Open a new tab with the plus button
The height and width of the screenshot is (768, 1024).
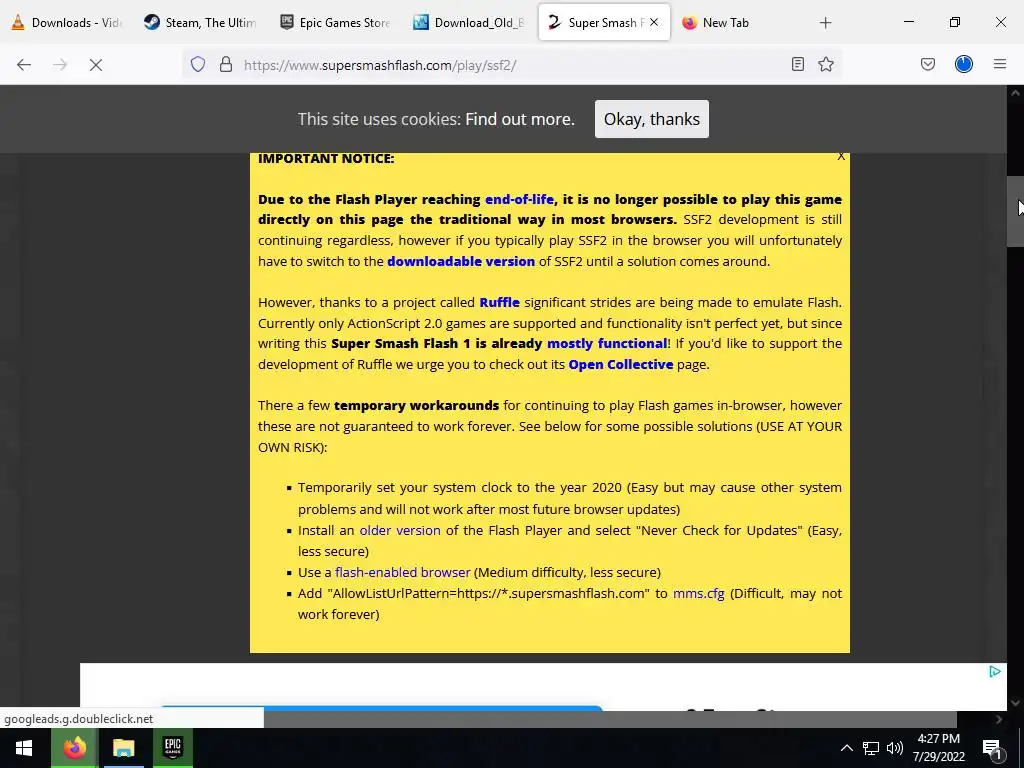click(825, 23)
